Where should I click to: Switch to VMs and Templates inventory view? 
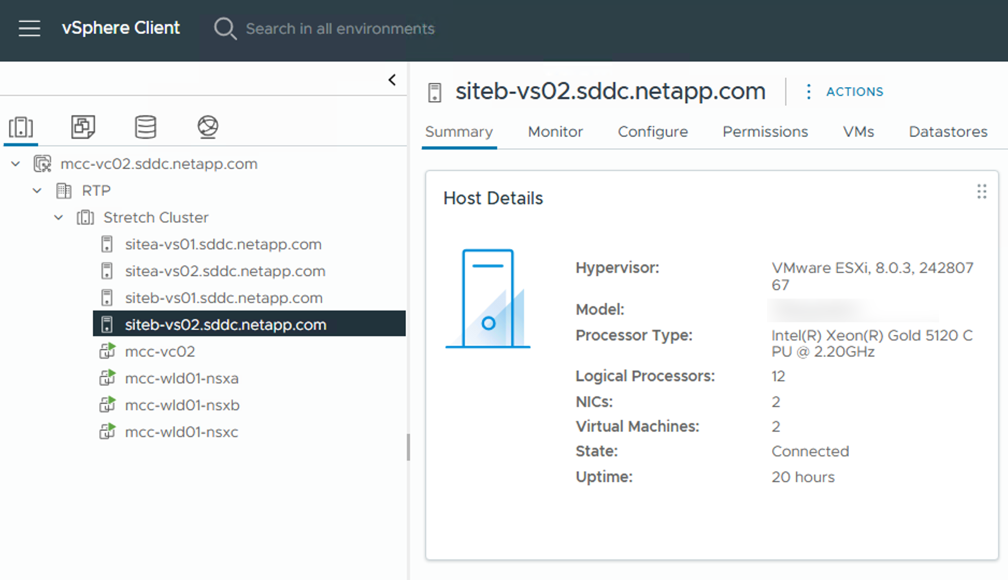[x=83, y=127]
